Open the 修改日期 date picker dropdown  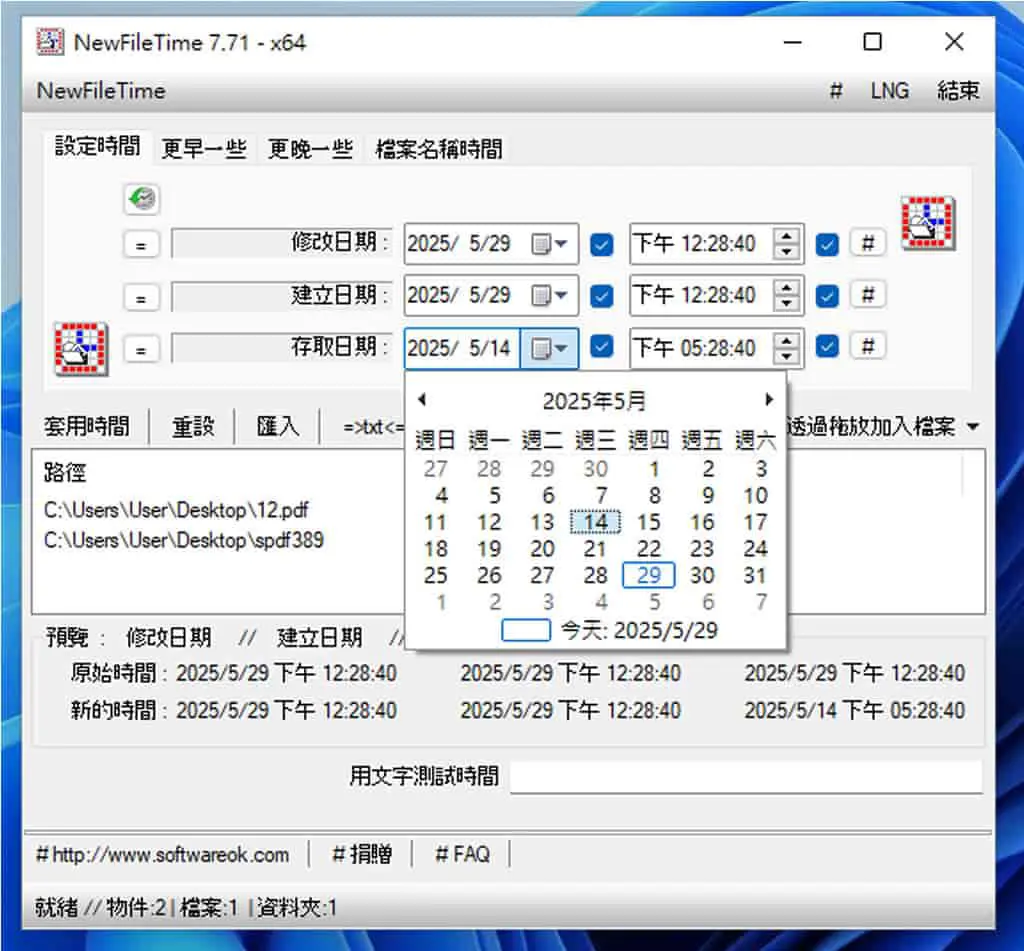pyautogui.click(x=549, y=244)
